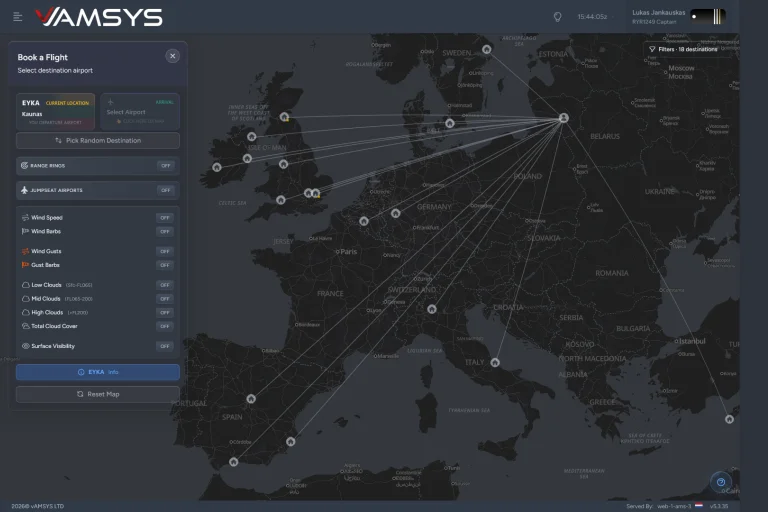Viewport: 768px width, 512px height.
Task: Click the Served By web-1-ams-3 text
Action: (658, 506)
